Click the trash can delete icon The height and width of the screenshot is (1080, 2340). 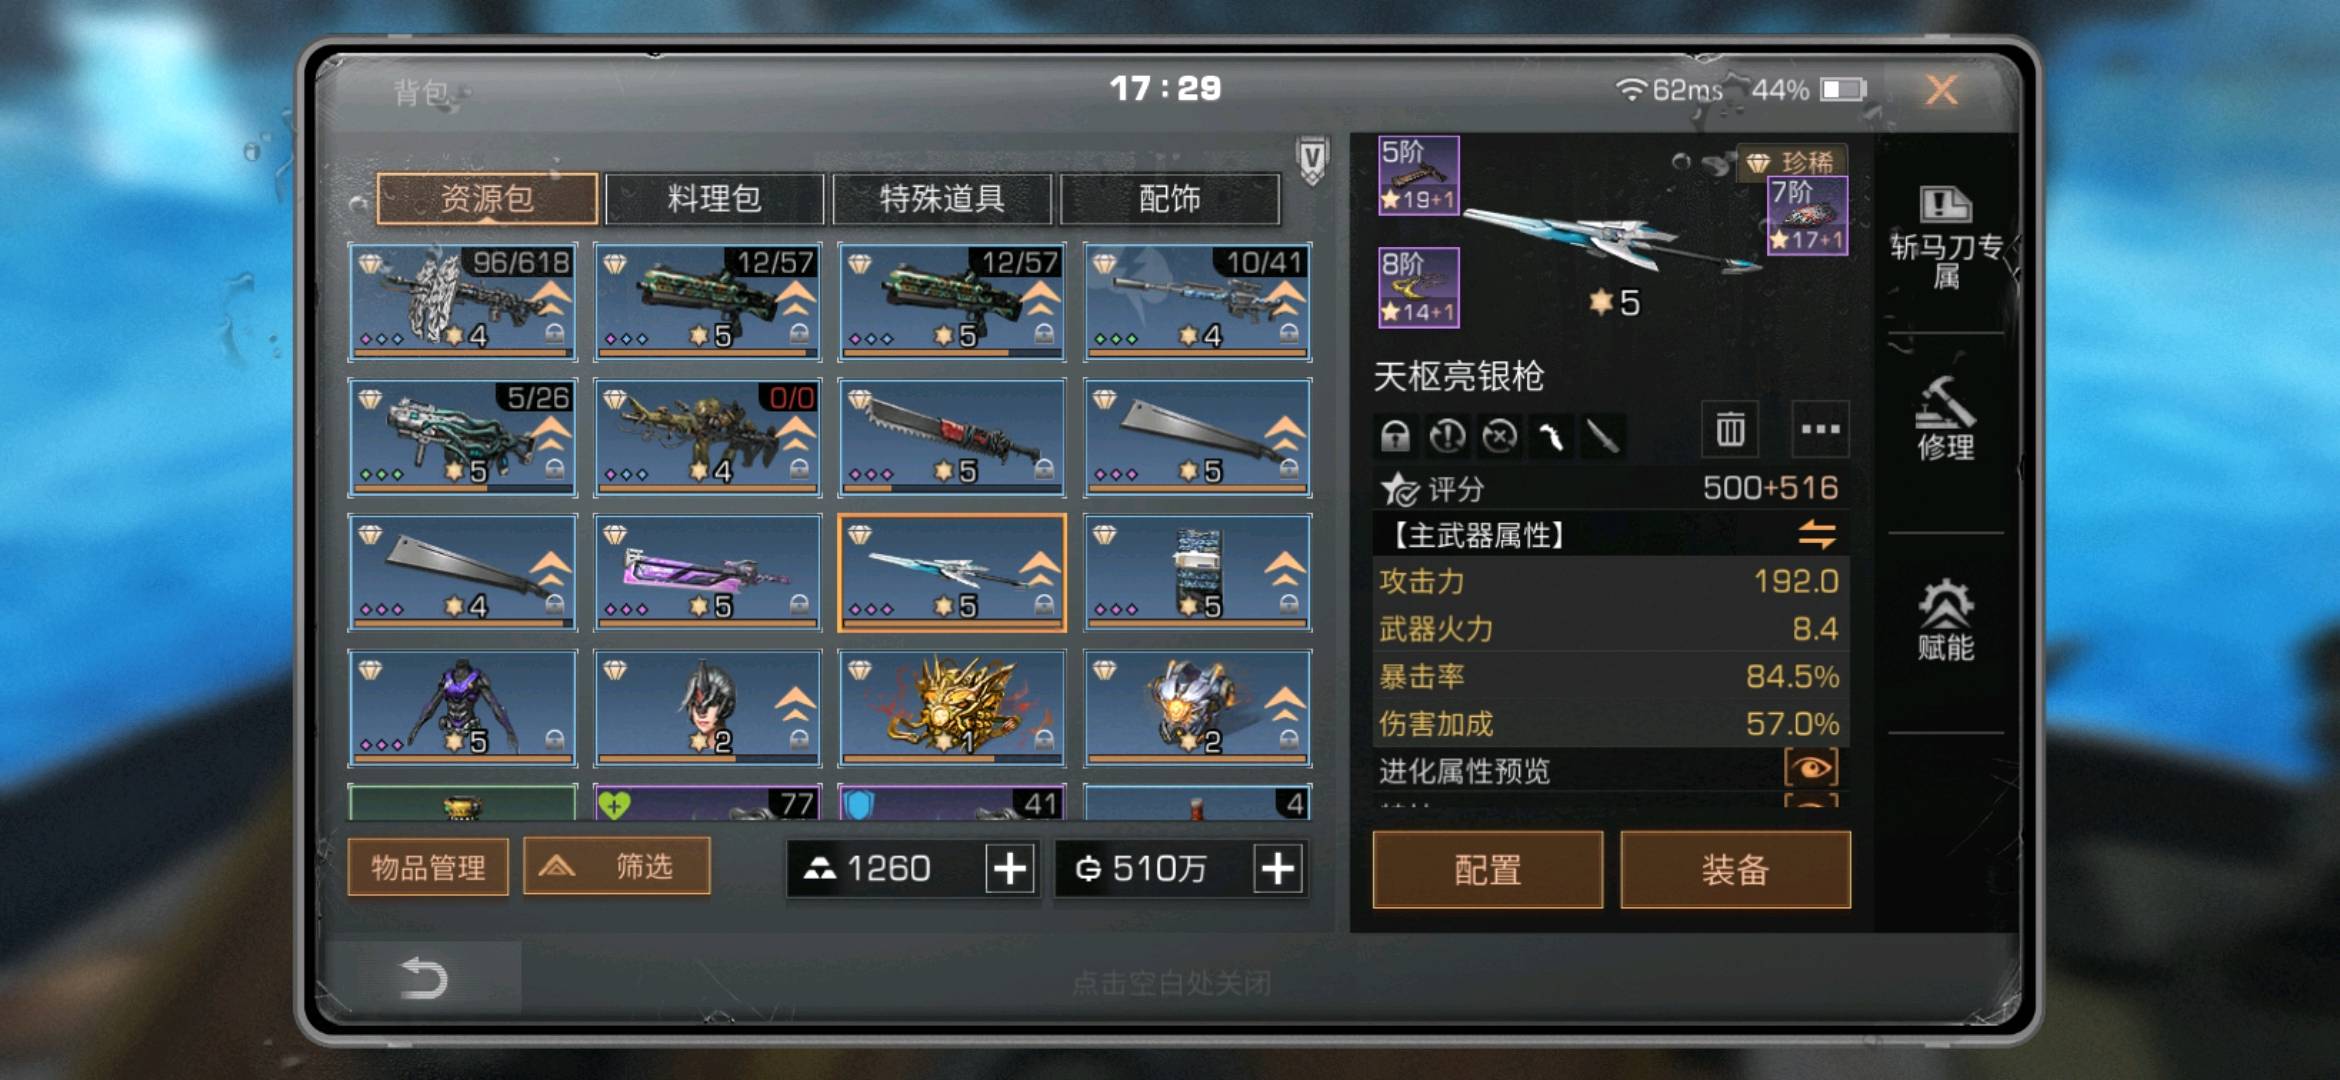pyautogui.click(x=1730, y=430)
